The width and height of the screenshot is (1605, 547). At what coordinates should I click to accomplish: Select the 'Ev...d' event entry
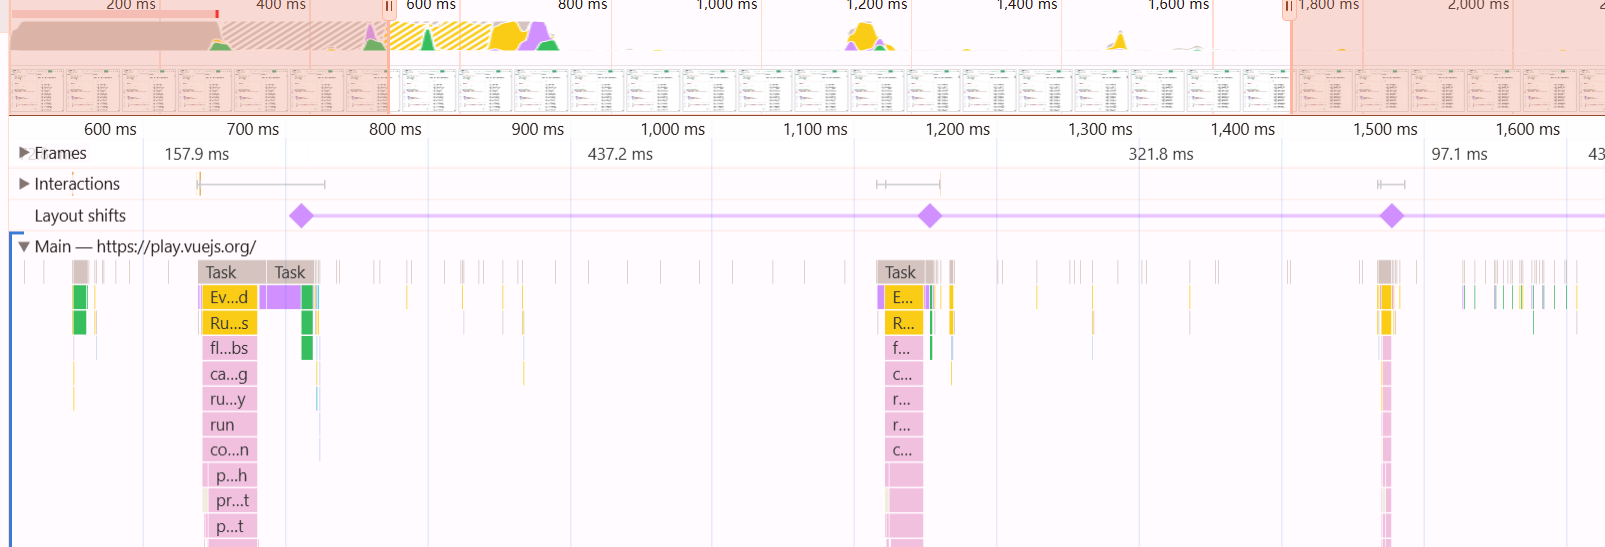[x=229, y=297]
